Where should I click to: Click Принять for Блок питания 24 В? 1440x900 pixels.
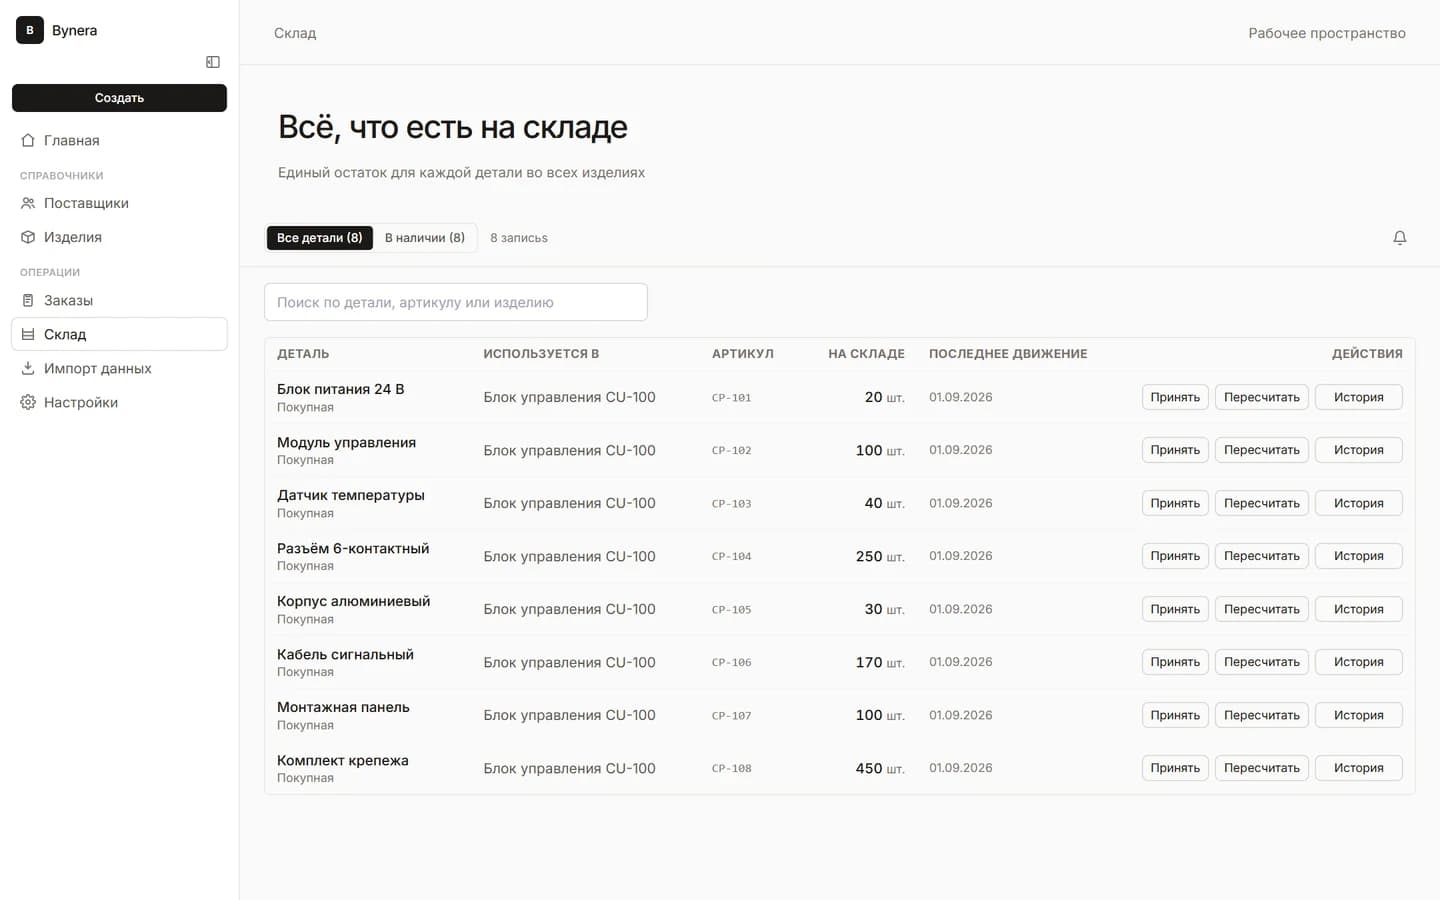[x=1175, y=397]
